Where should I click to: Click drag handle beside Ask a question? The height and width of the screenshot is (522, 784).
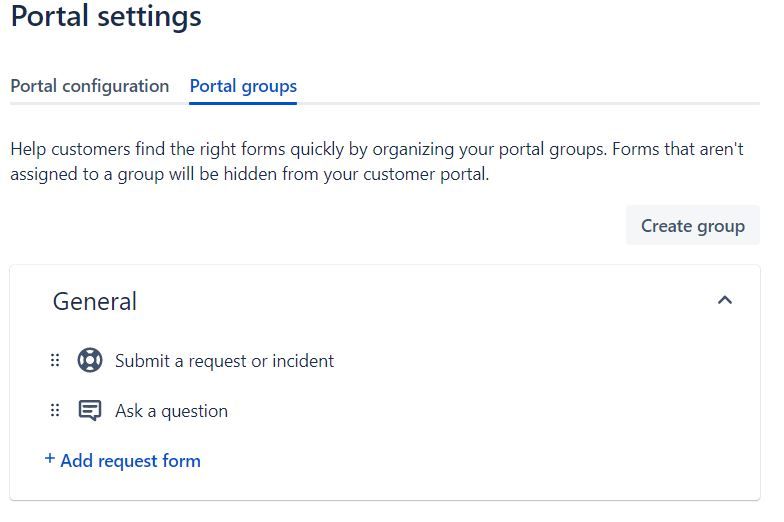tap(55, 411)
